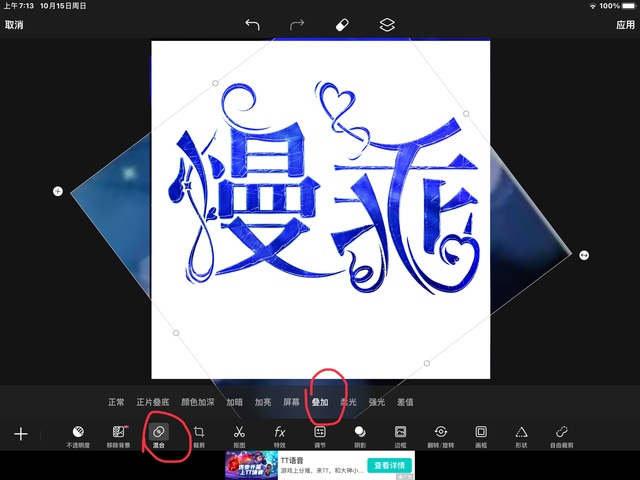
Task: Select the 阴影 shadow tool
Action: [x=360, y=435]
